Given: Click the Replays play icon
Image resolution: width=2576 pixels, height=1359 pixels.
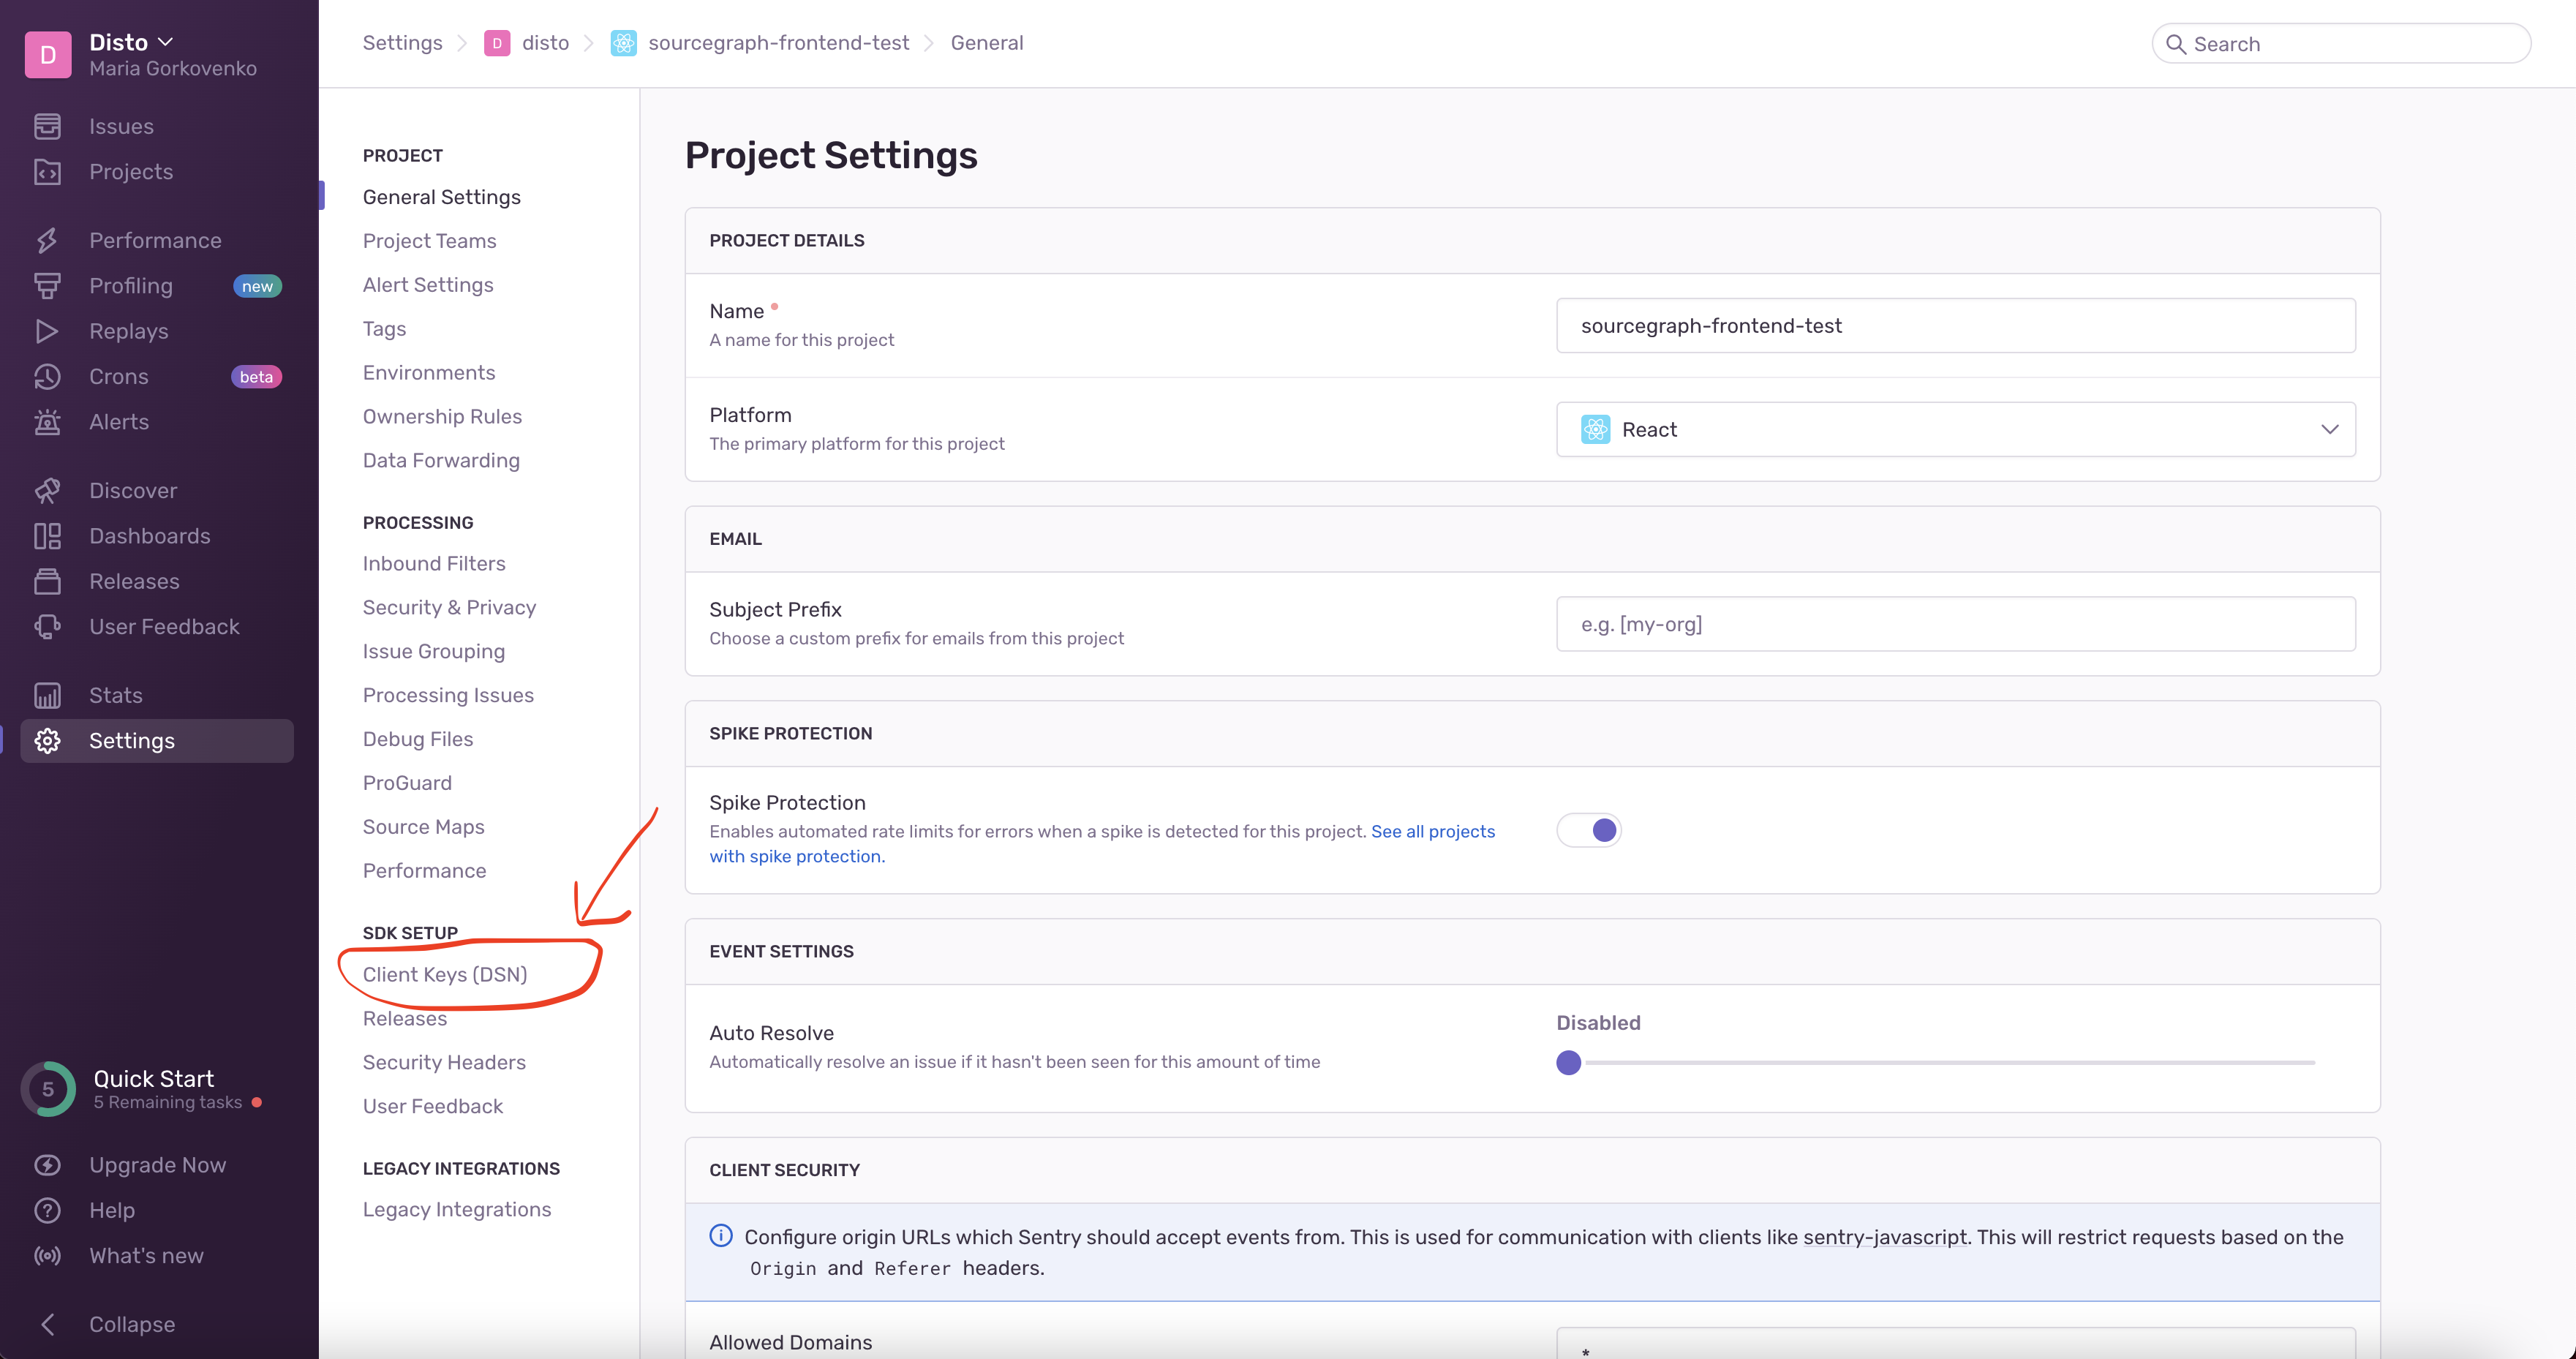Looking at the screenshot, I should 47,331.
